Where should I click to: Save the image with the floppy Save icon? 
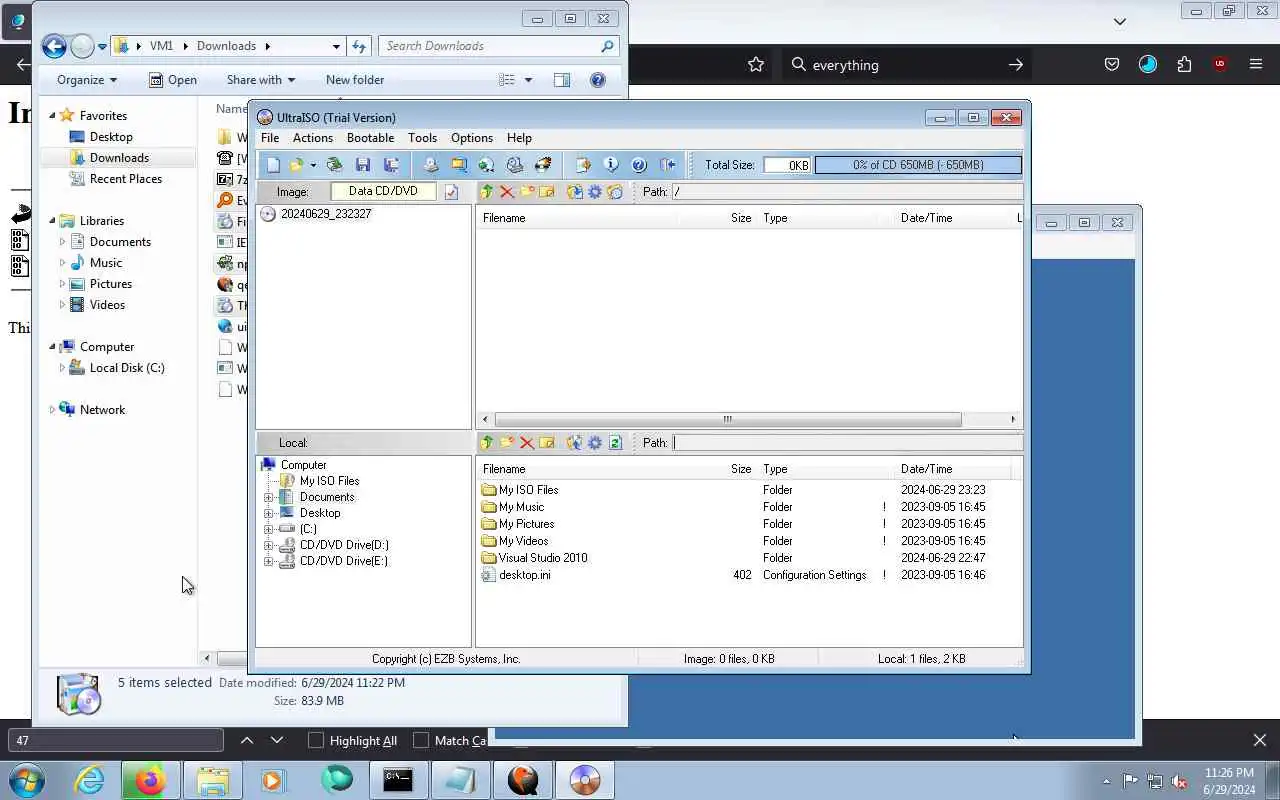click(x=363, y=165)
